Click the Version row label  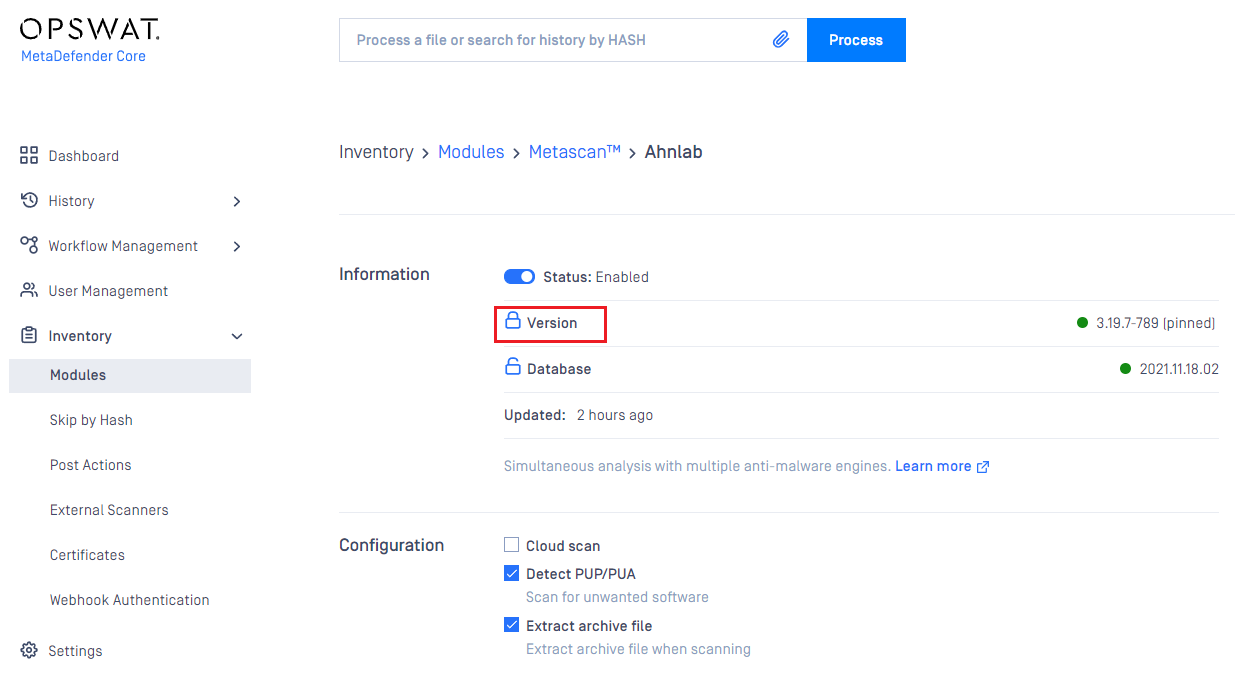(x=552, y=323)
